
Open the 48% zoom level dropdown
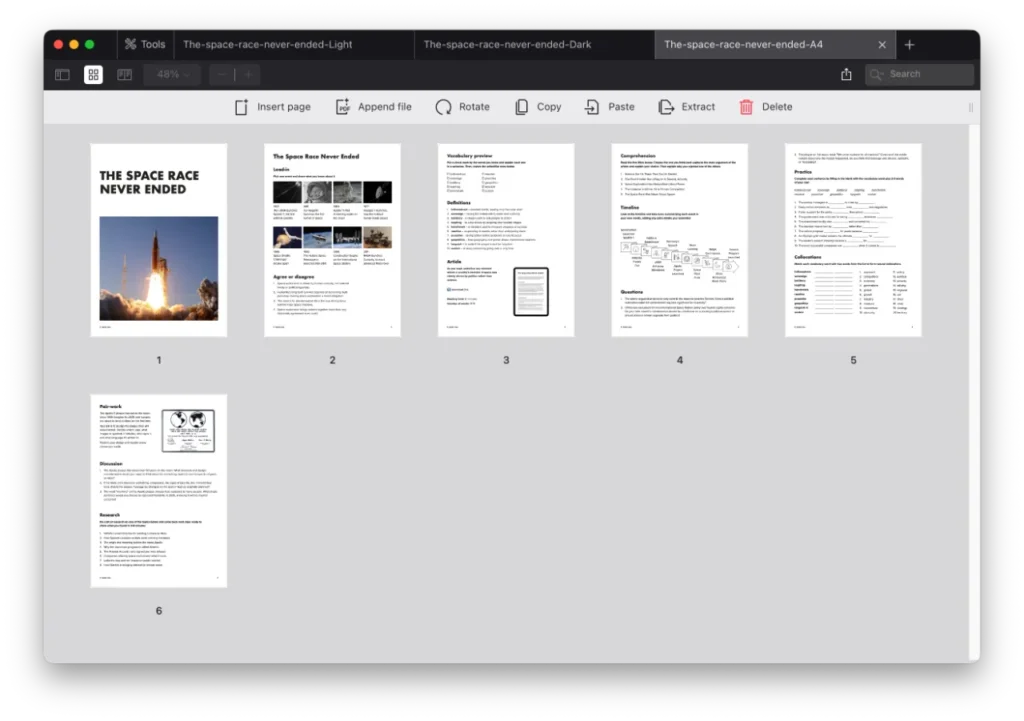click(171, 74)
